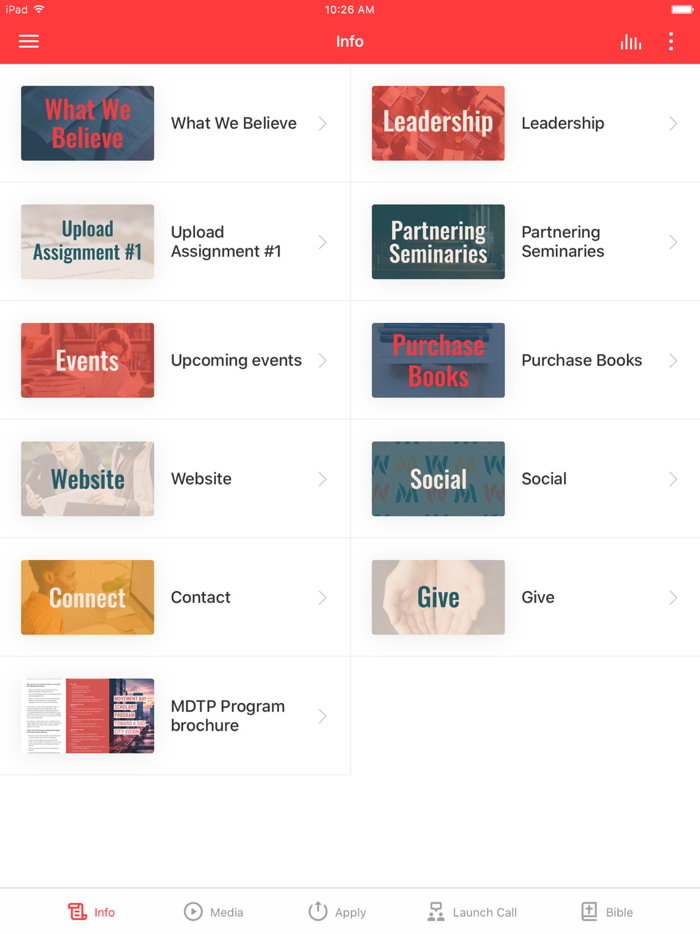Viewport: 700px width, 934px height.
Task: Expand the What We Believe chevron
Action: pos(323,123)
